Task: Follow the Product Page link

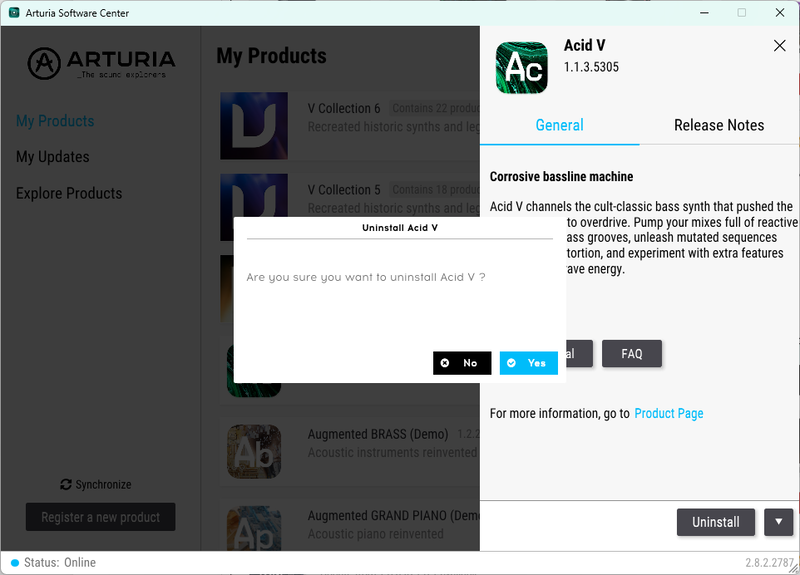Action: [668, 413]
